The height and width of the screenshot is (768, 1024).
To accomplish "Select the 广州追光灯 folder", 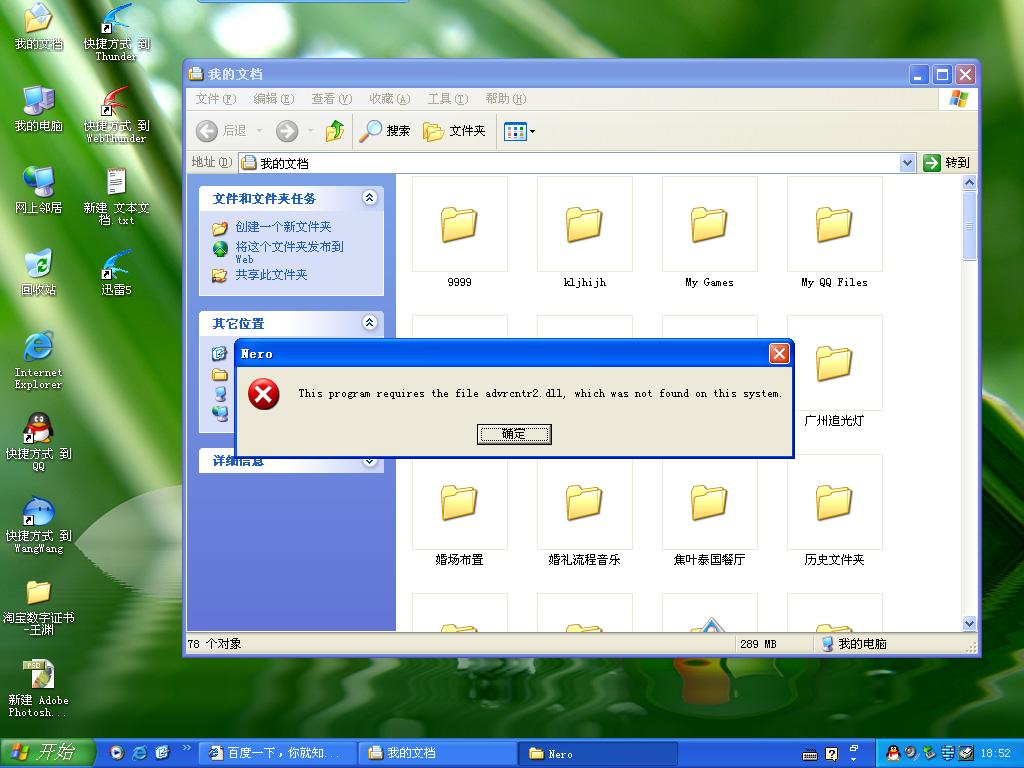I will click(835, 372).
